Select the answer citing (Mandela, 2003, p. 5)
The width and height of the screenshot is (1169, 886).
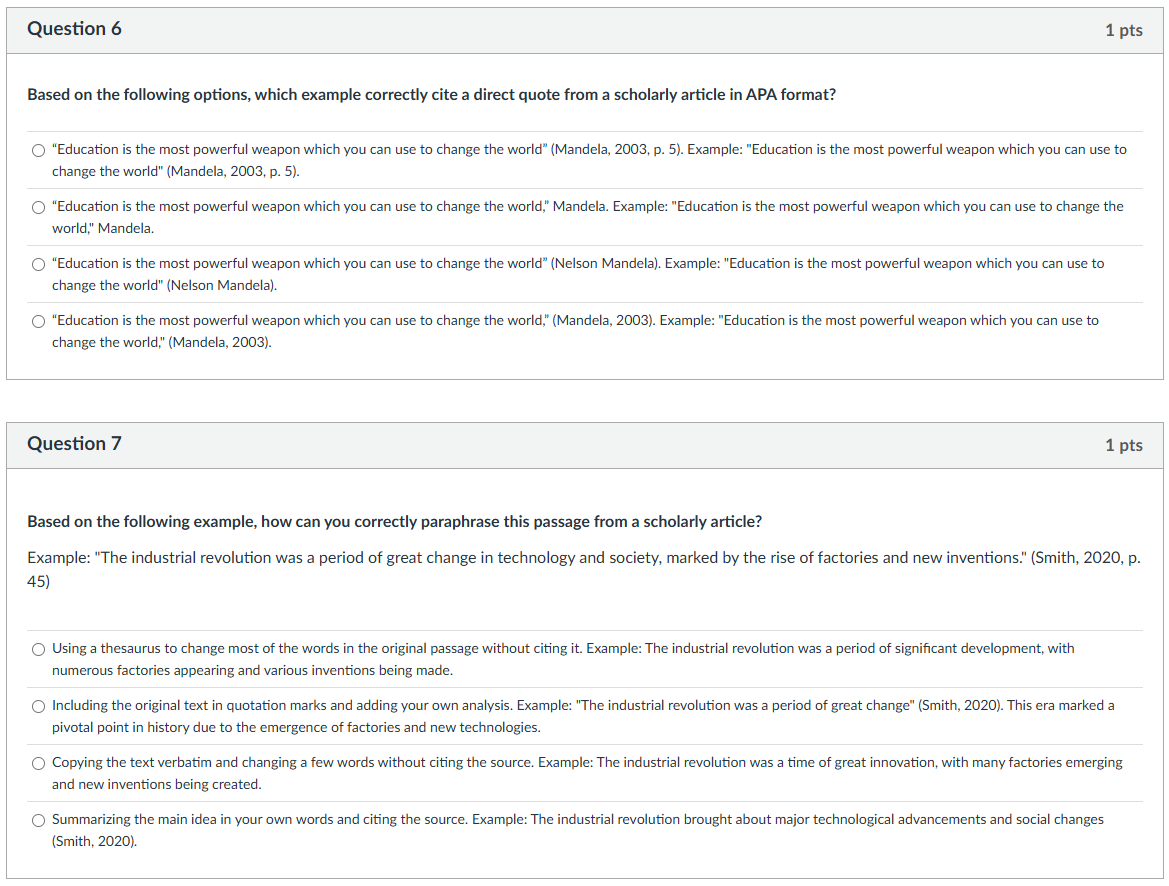[39, 151]
